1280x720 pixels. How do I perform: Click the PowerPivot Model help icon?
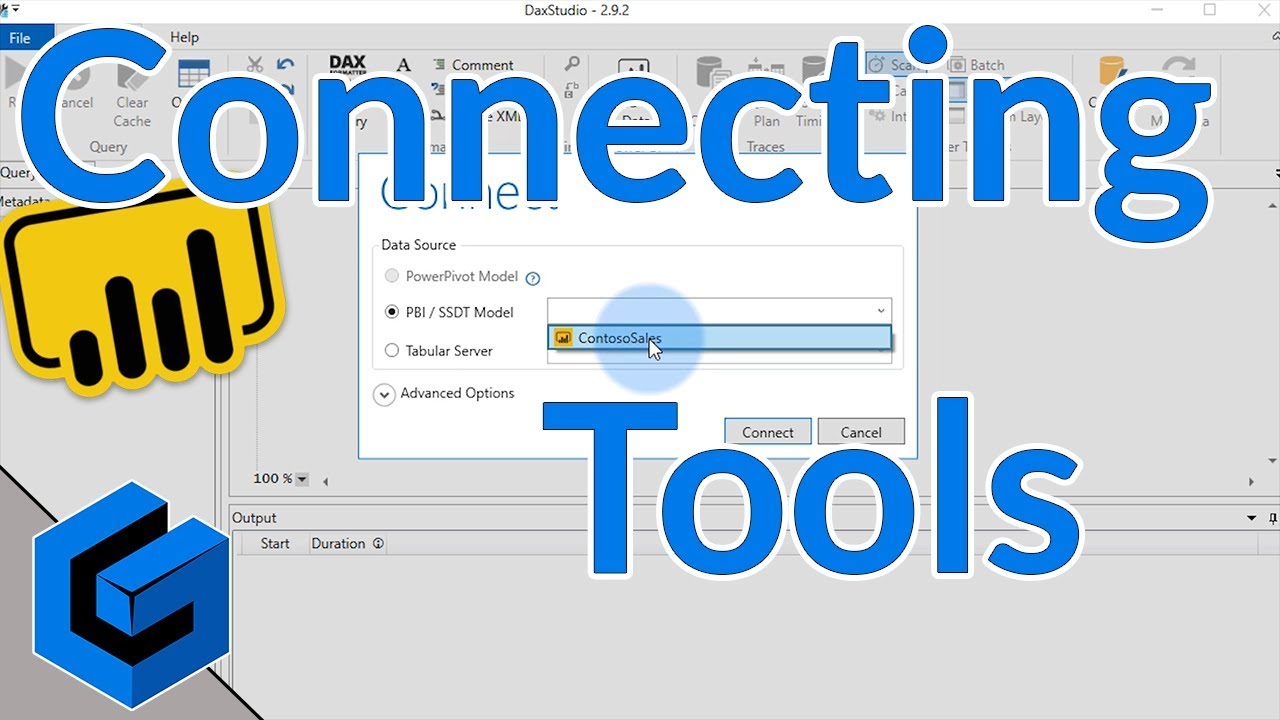pyautogui.click(x=533, y=278)
